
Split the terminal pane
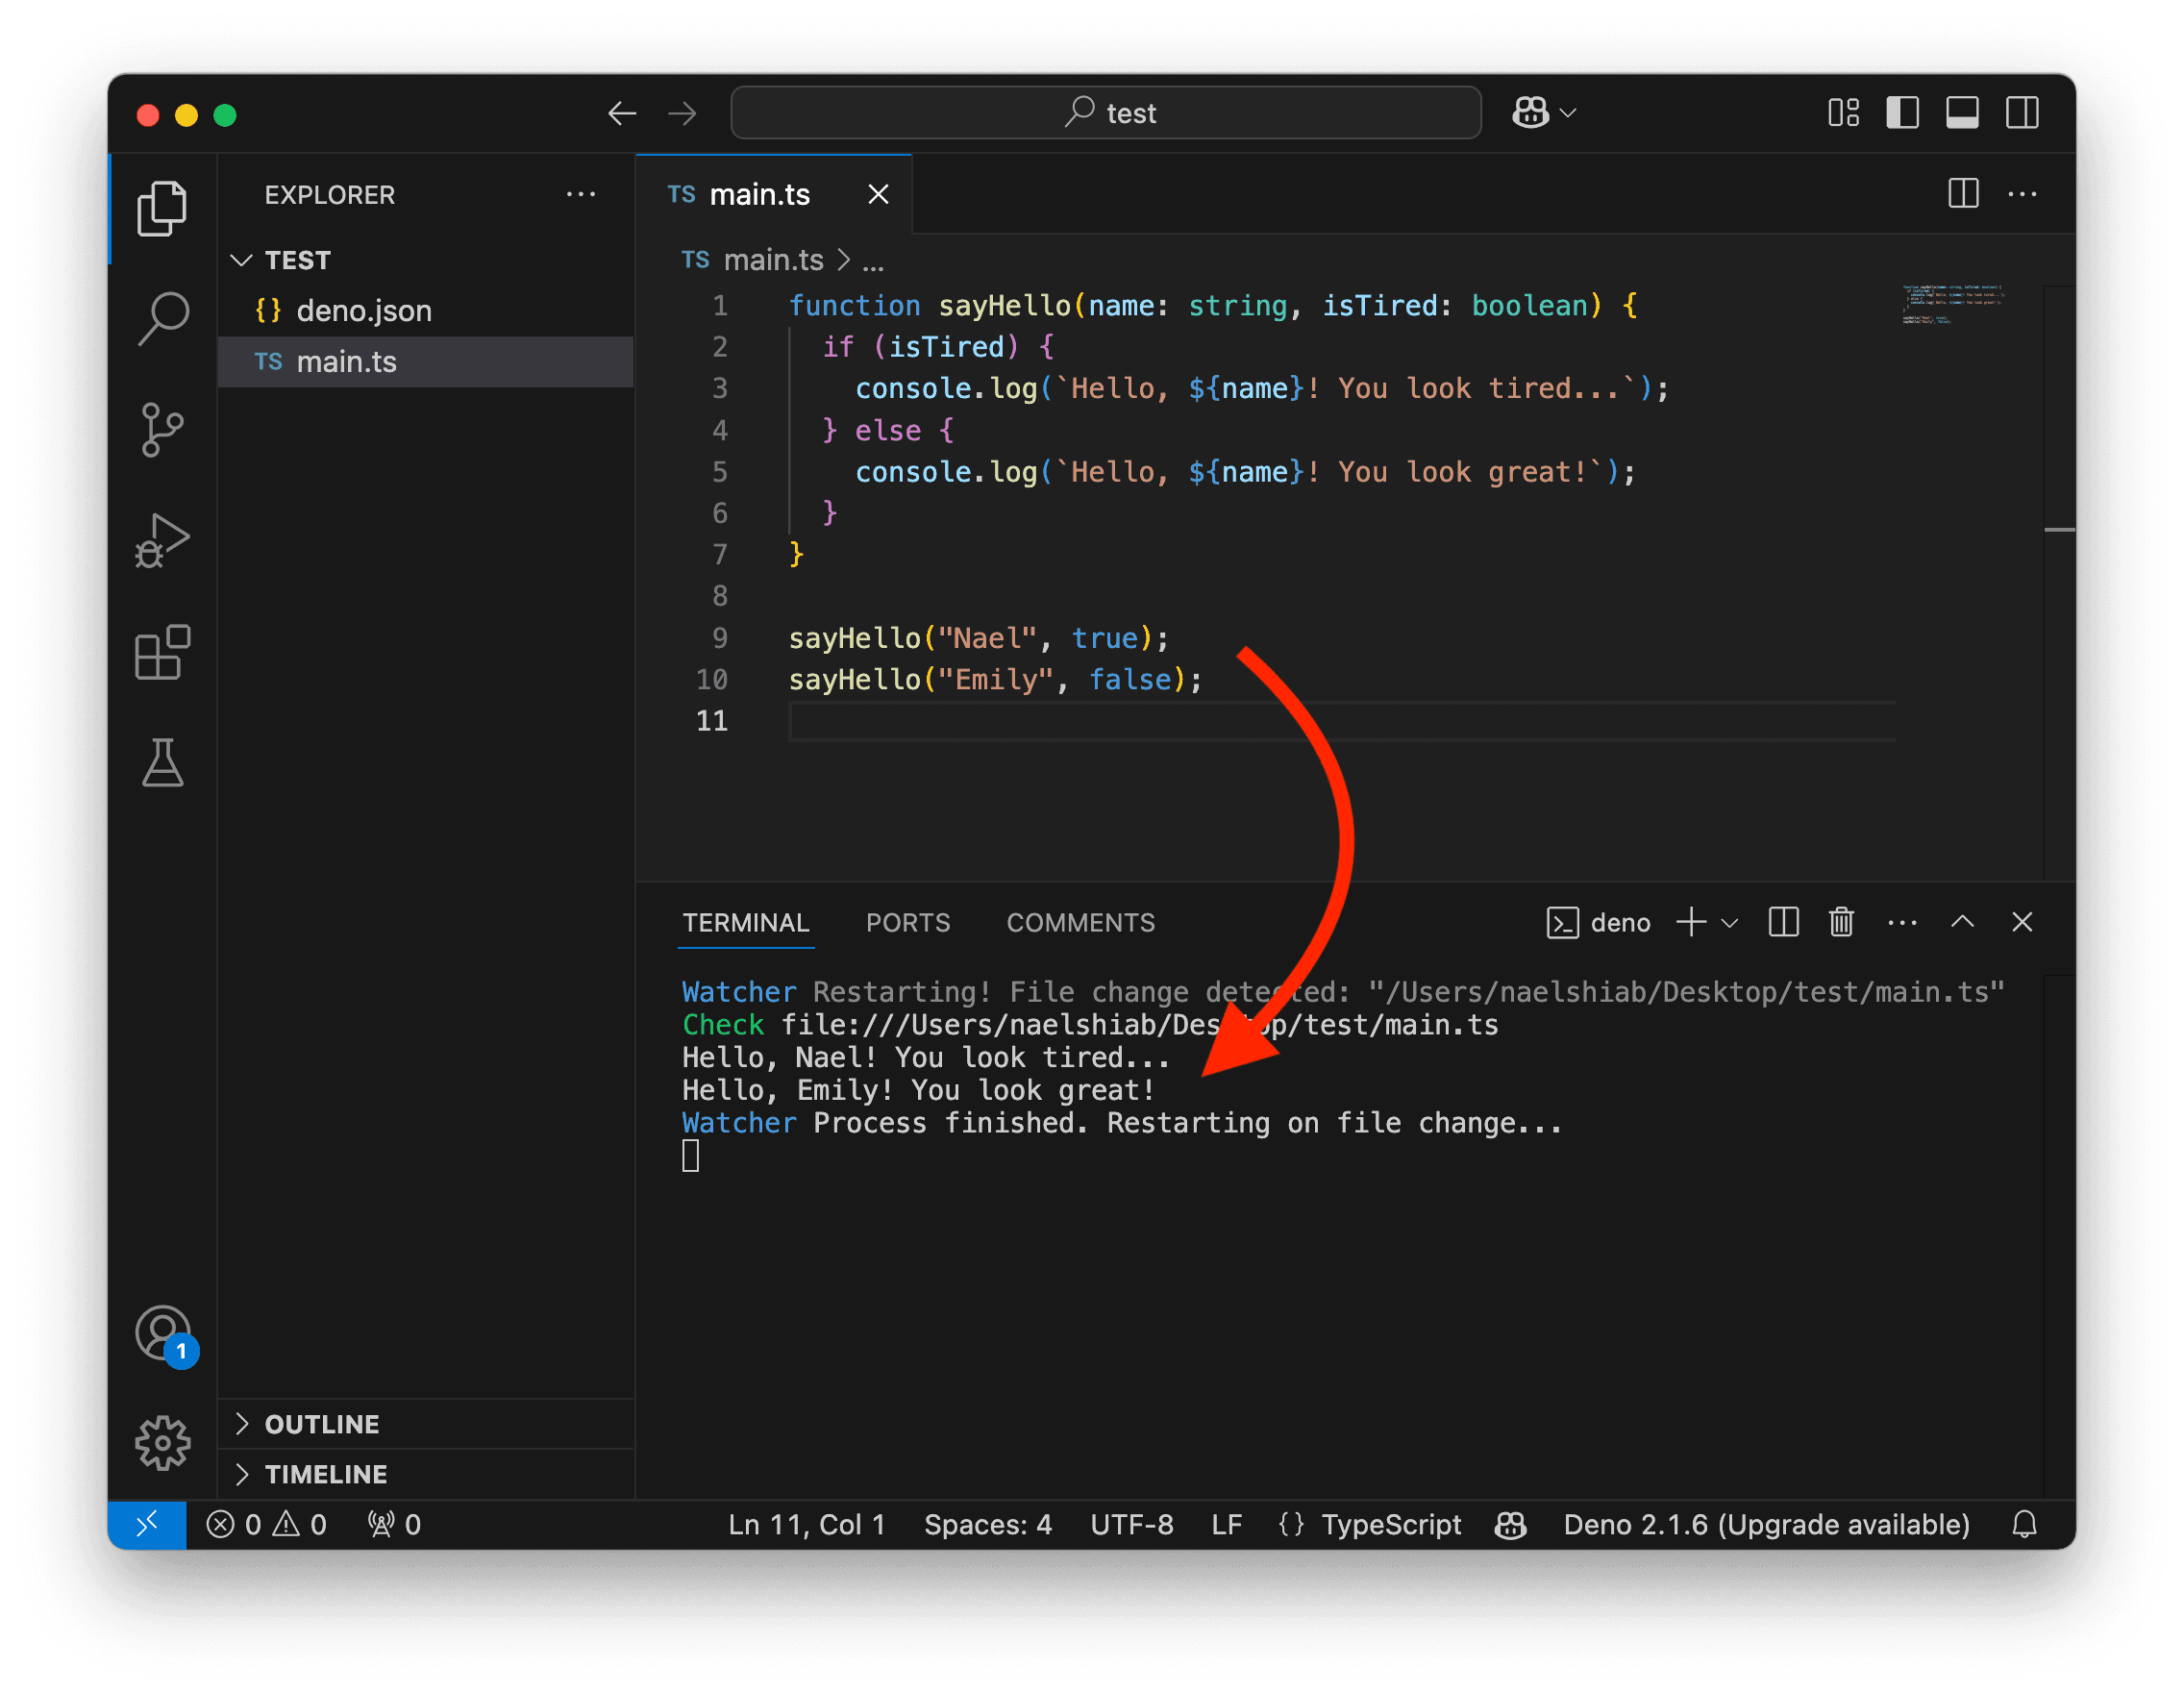1783,922
